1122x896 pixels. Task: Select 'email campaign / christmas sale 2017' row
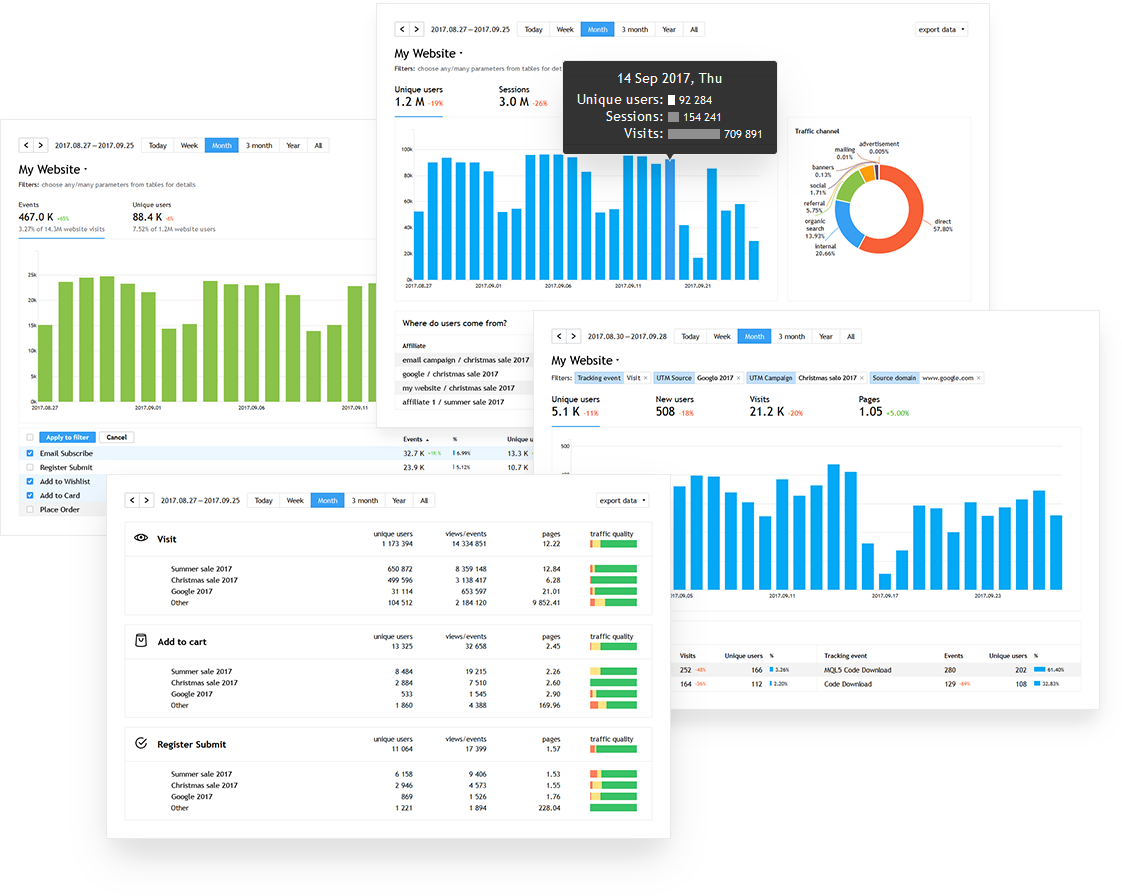coord(465,360)
